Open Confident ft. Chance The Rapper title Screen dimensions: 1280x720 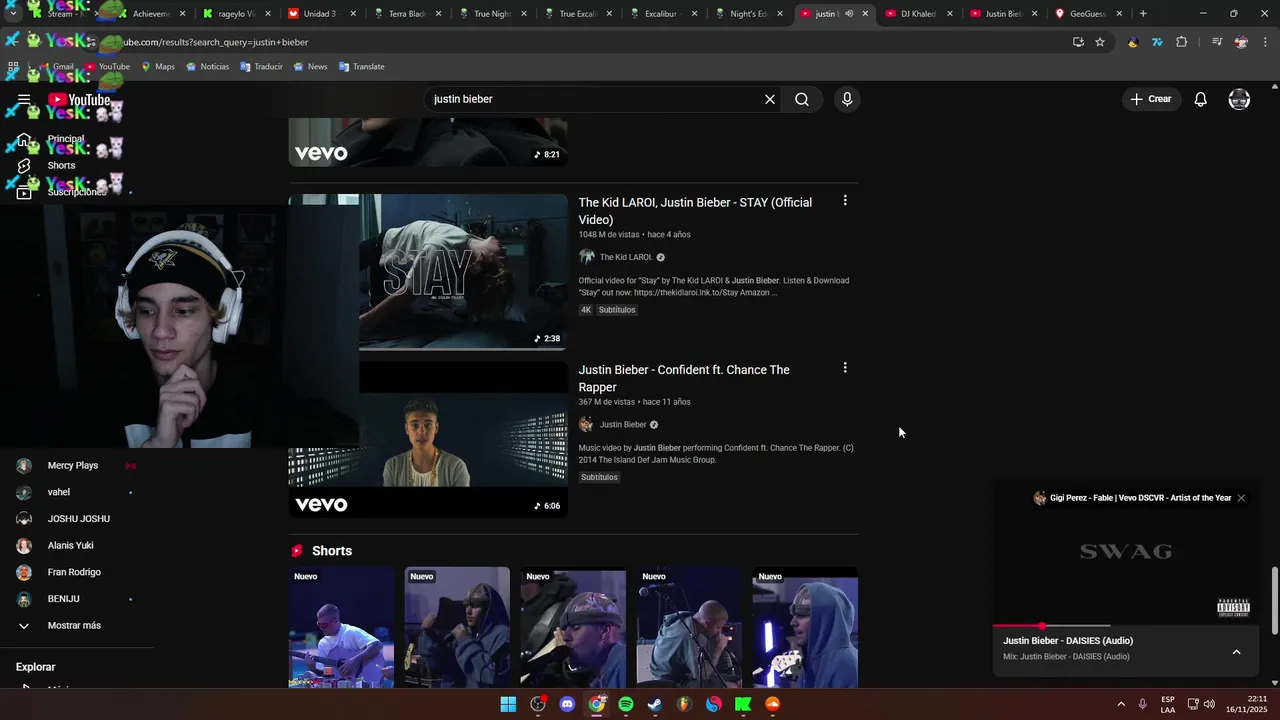pyautogui.click(x=684, y=378)
